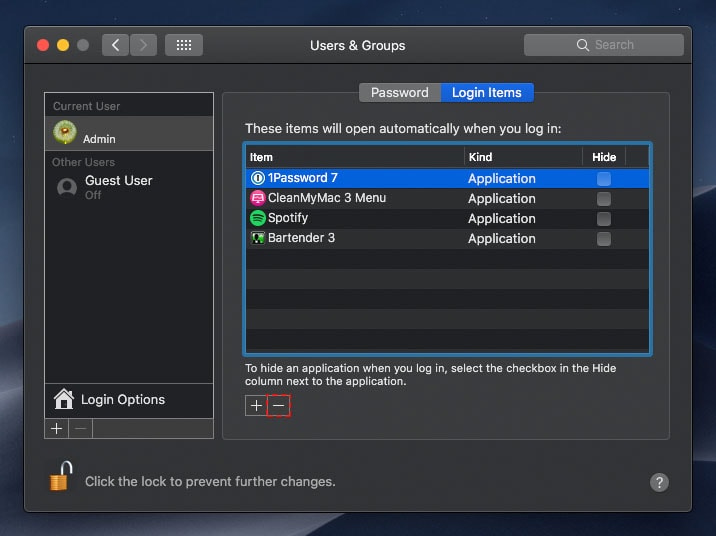The height and width of the screenshot is (536, 716).
Task: Click the forward arrow navigation button
Action: [x=143, y=45]
